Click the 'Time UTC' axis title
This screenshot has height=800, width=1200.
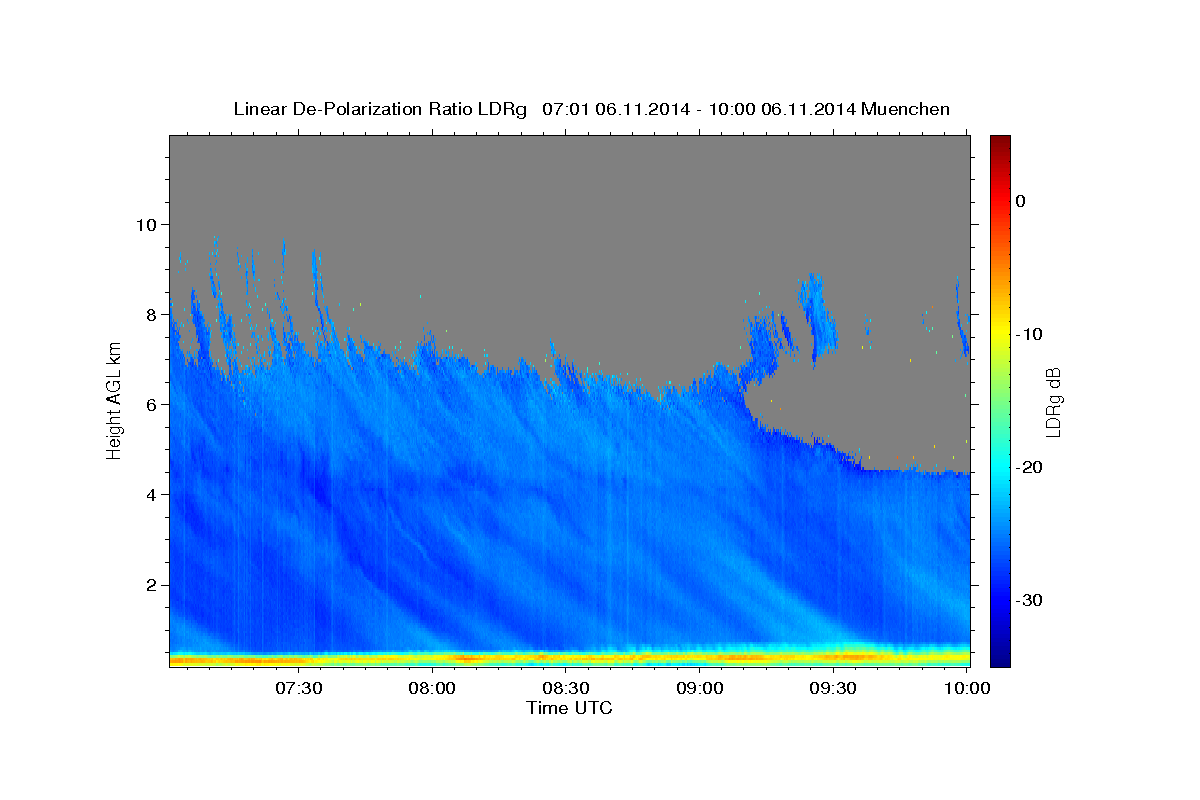click(569, 708)
